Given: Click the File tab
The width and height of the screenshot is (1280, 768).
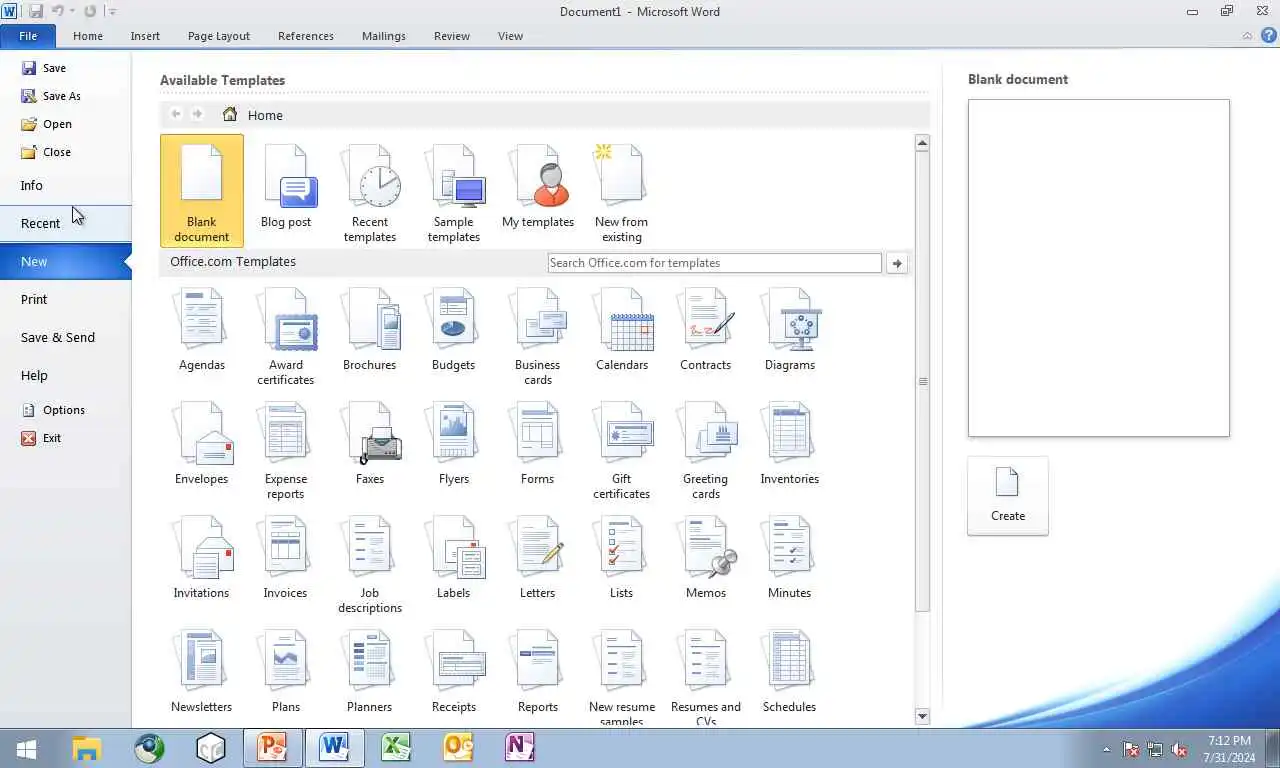Looking at the screenshot, I should [28, 36].
